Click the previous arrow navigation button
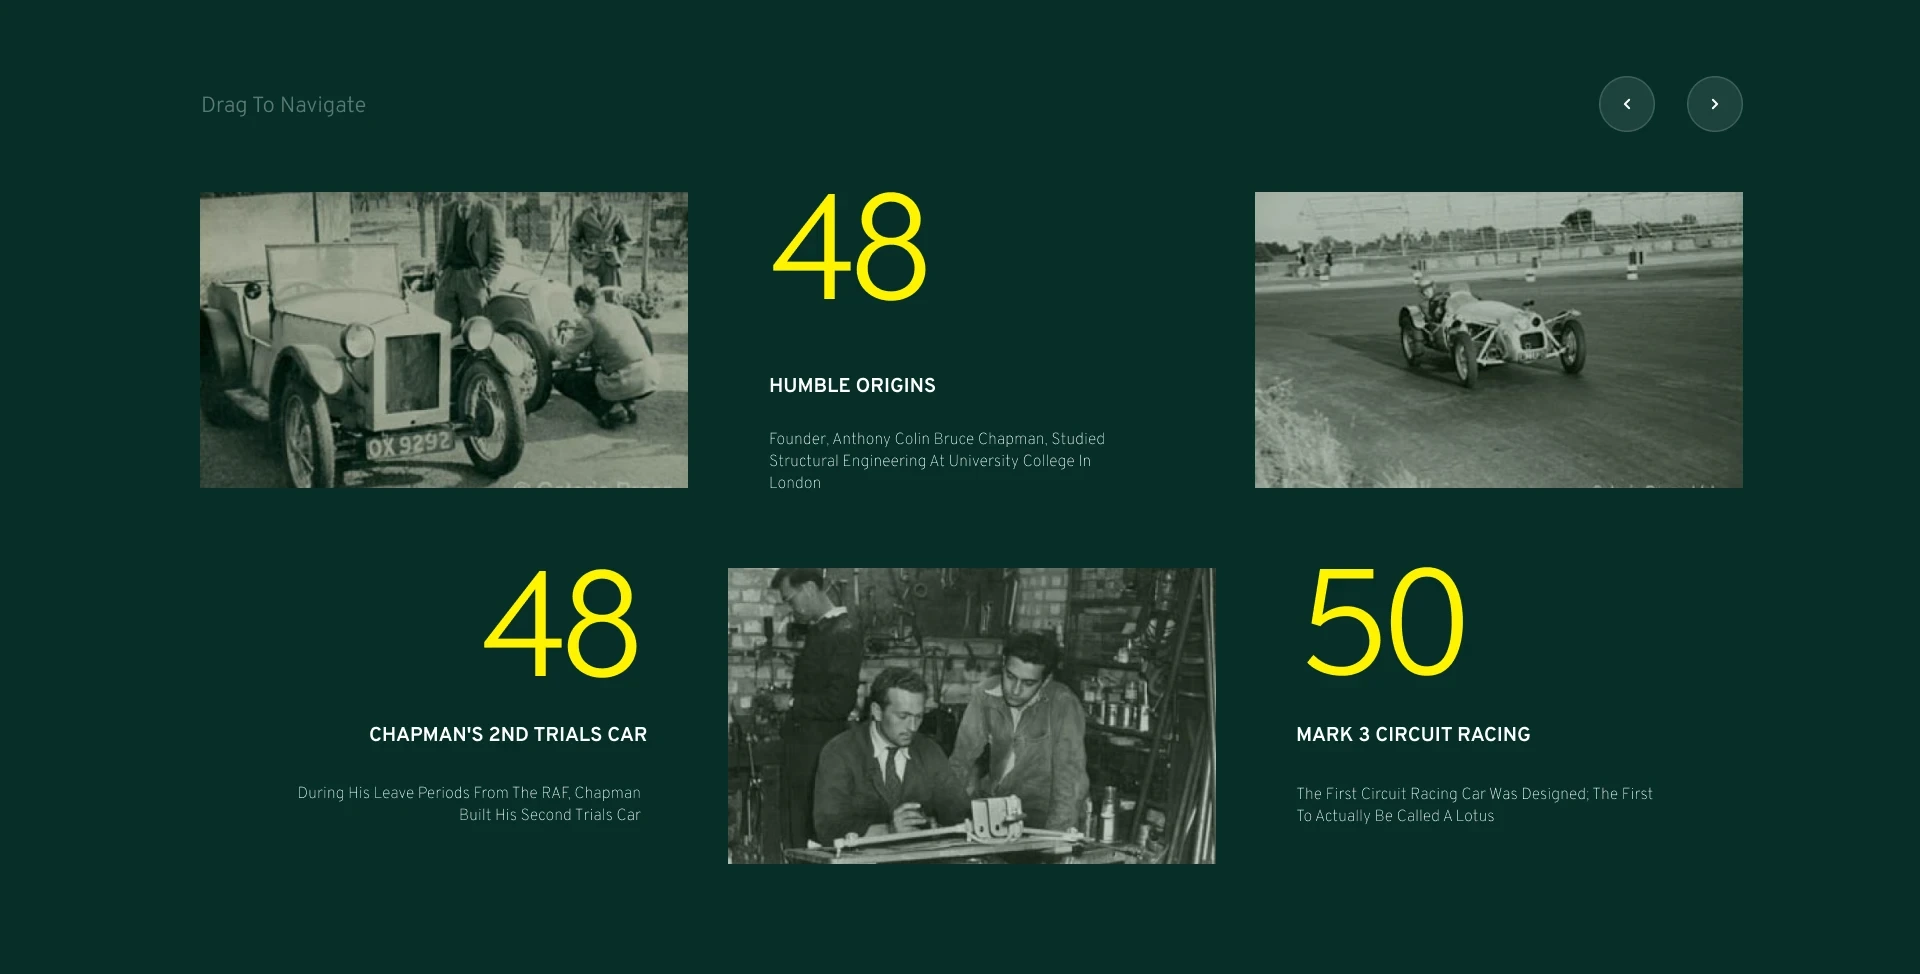Image resolution: width=1920 pixels, height=974 pixels. [x=1626, y=104]
